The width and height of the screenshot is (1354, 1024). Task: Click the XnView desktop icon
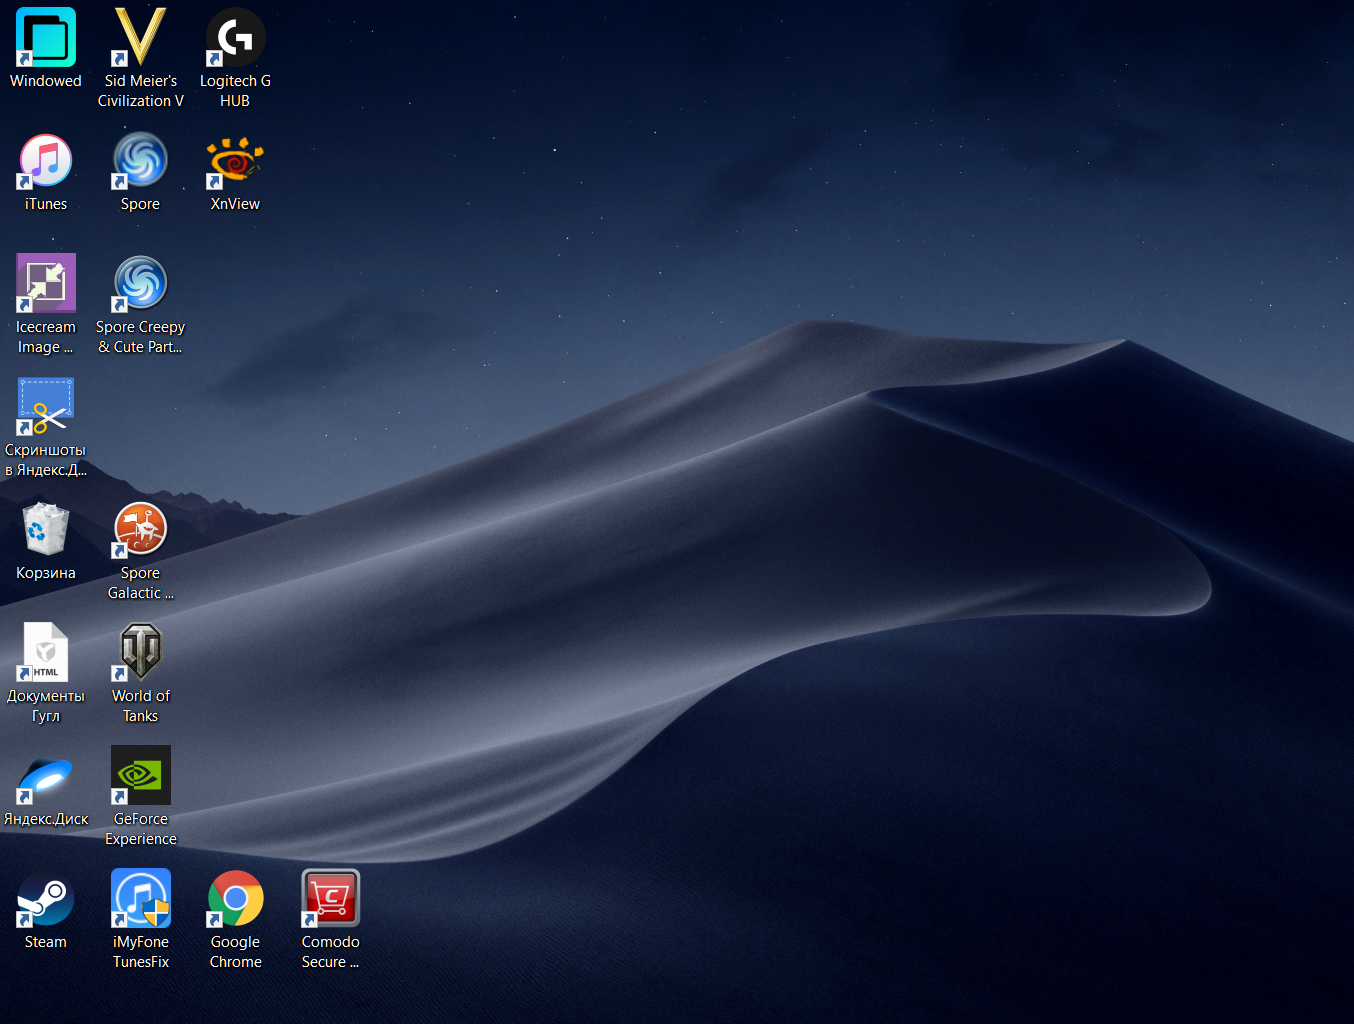(x=235, y=161)
